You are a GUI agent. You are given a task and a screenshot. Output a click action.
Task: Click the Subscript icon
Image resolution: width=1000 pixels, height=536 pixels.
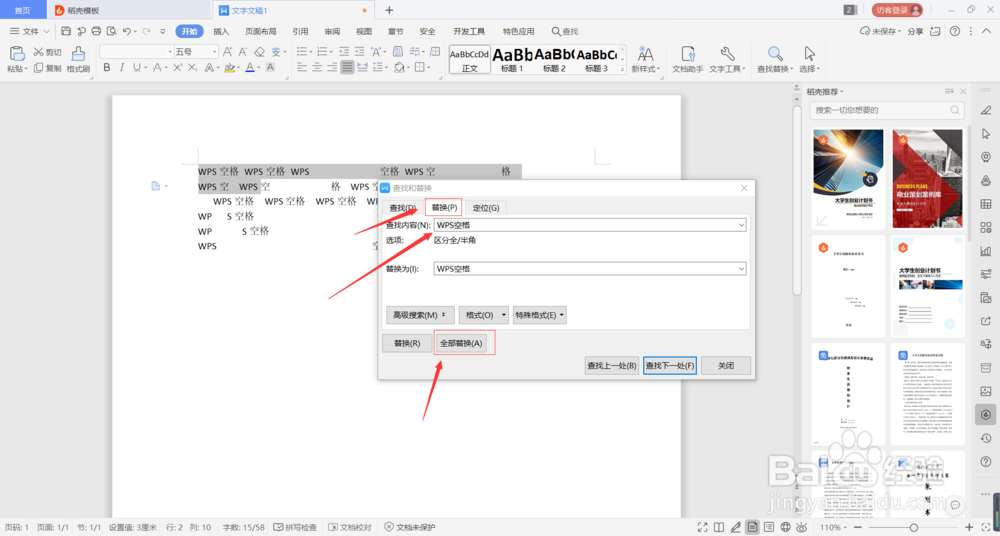pyautogui.click(x=191, y=68)
